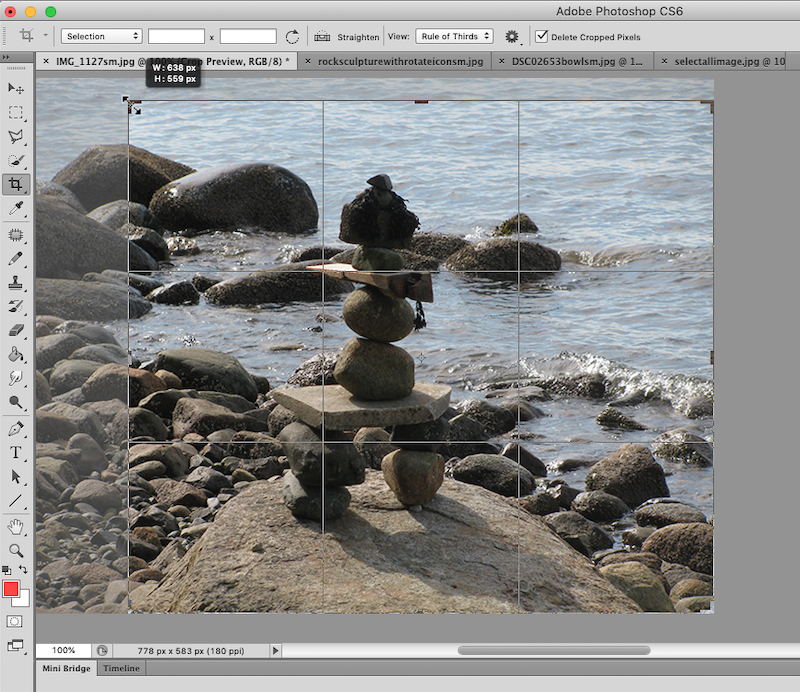Close the IMG_1127sm.jpg tab
The image size is (800, 692).
(46, 61)
